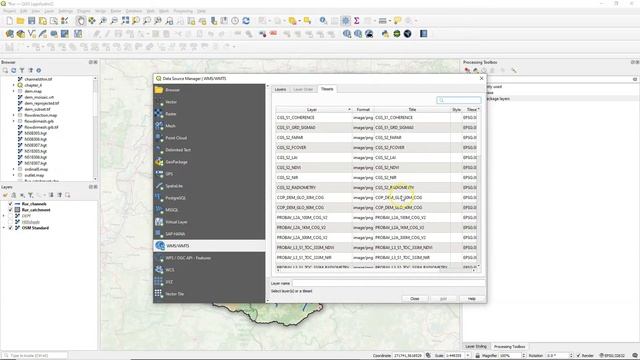Image resolution: width=640 pixels, height=360 pixels.
Task: Refresh the Browser panel
Action: click(13, 70)
